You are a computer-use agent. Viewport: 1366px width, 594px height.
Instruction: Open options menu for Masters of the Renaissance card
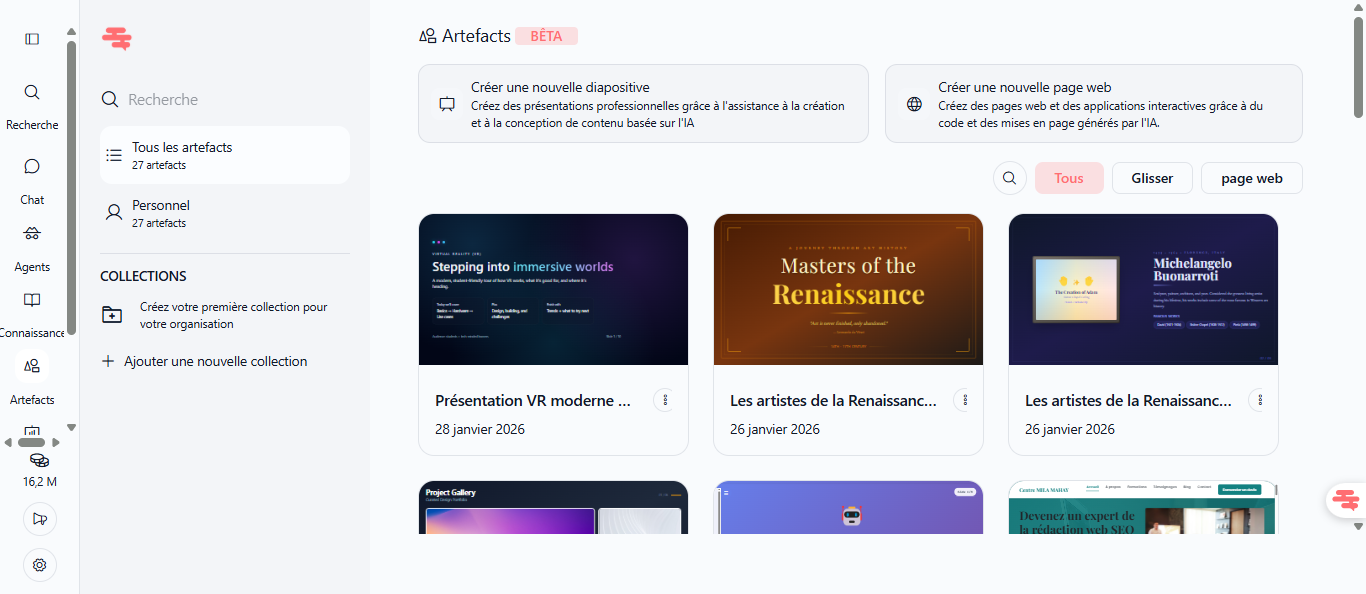point(965,400)
